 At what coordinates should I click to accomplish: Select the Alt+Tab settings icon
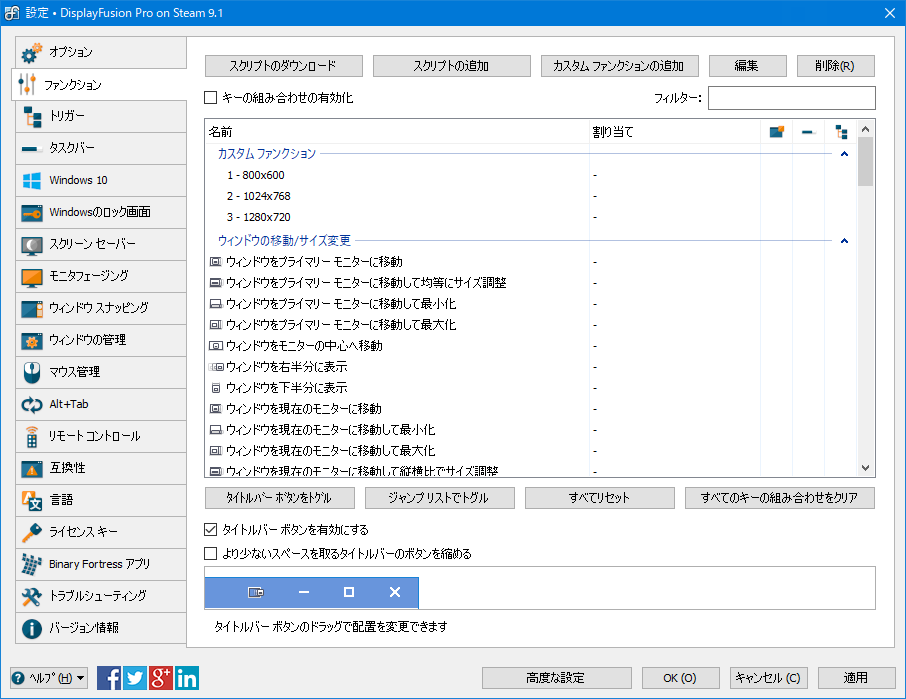pos(30,405)
